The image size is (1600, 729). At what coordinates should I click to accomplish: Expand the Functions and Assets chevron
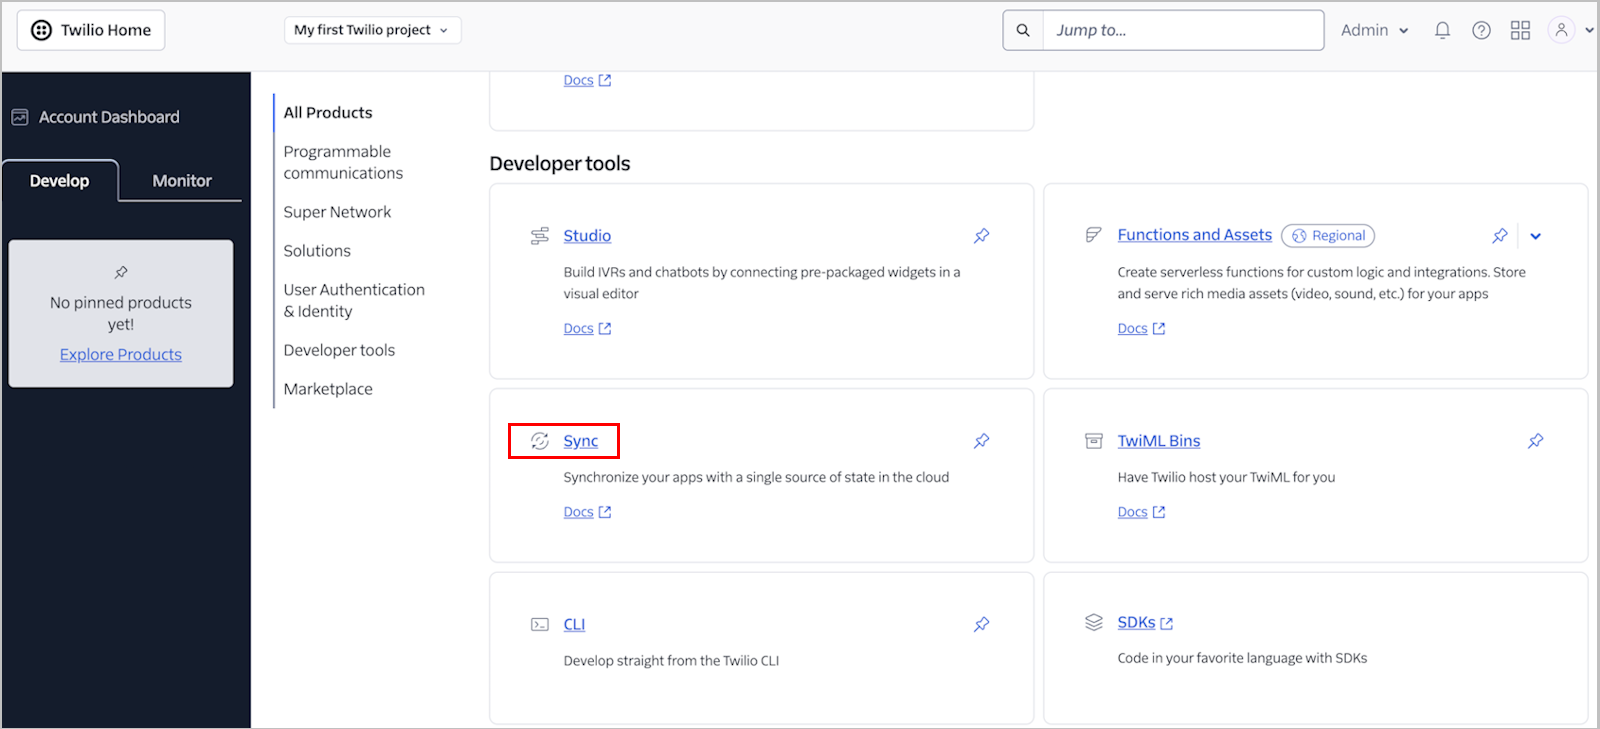pos(1536,236)
